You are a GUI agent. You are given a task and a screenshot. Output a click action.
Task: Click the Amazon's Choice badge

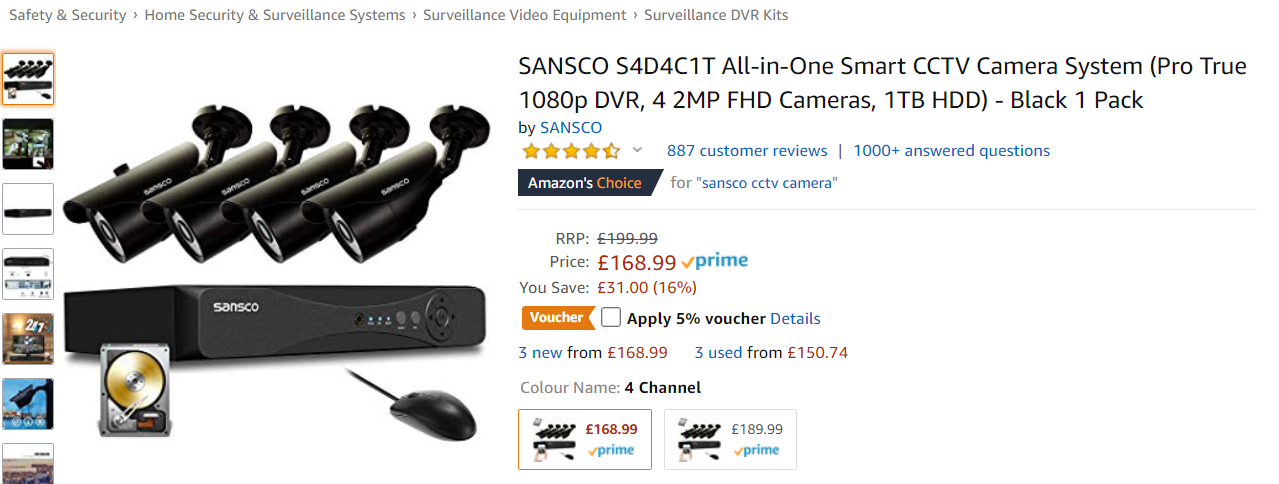(x=586, y=183)
